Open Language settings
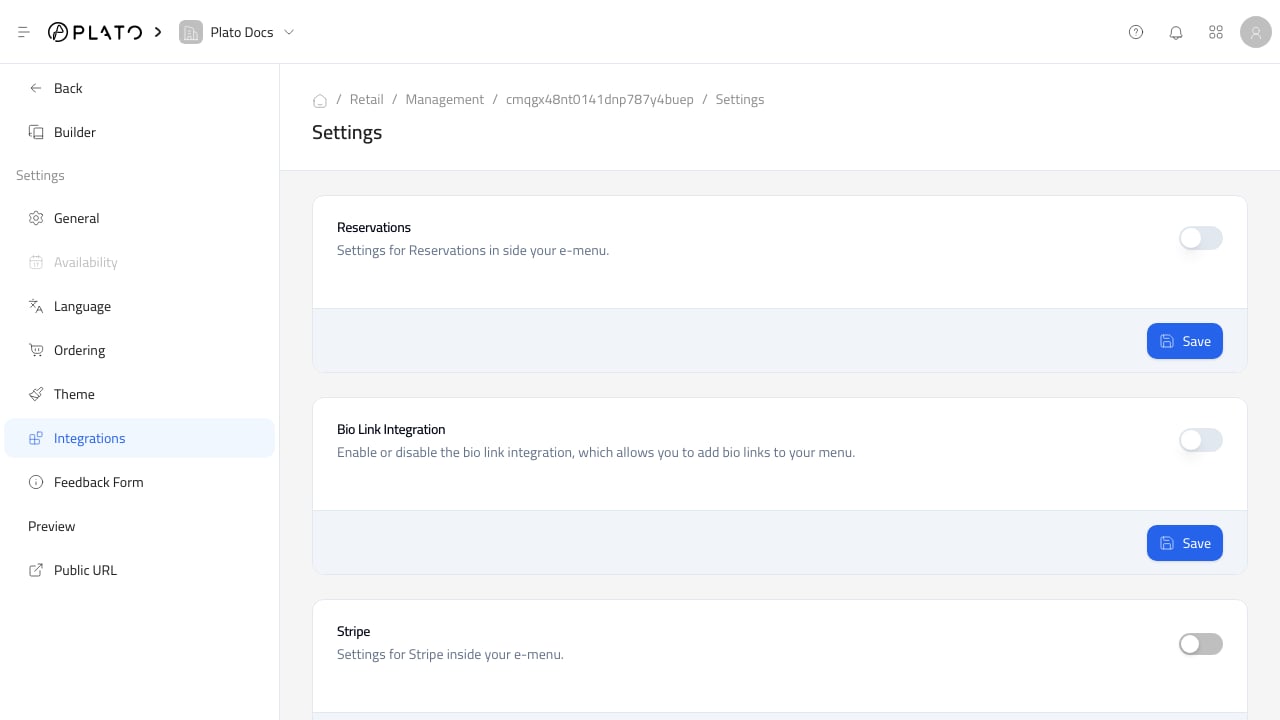Image resolution: width=1280 pixels, height=720 pixels. 140,306
